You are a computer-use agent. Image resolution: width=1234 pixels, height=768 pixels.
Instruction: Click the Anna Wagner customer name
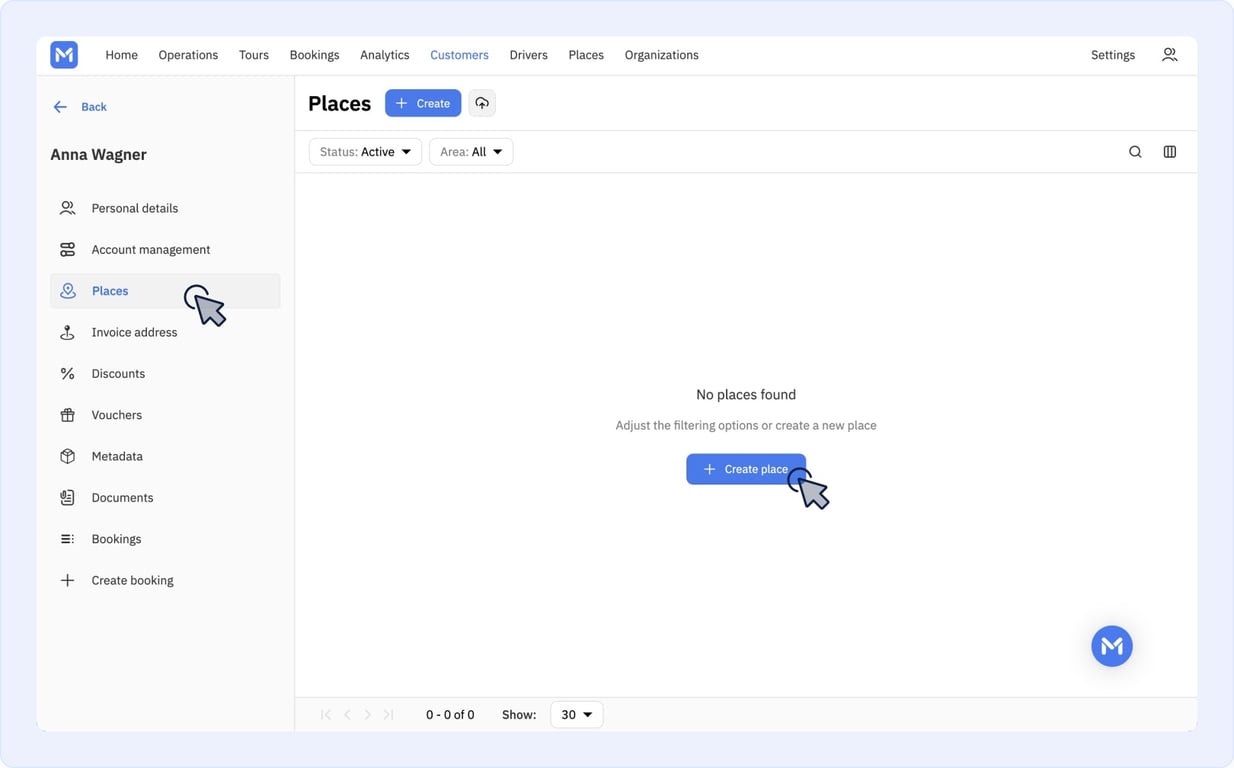point(98,155)
